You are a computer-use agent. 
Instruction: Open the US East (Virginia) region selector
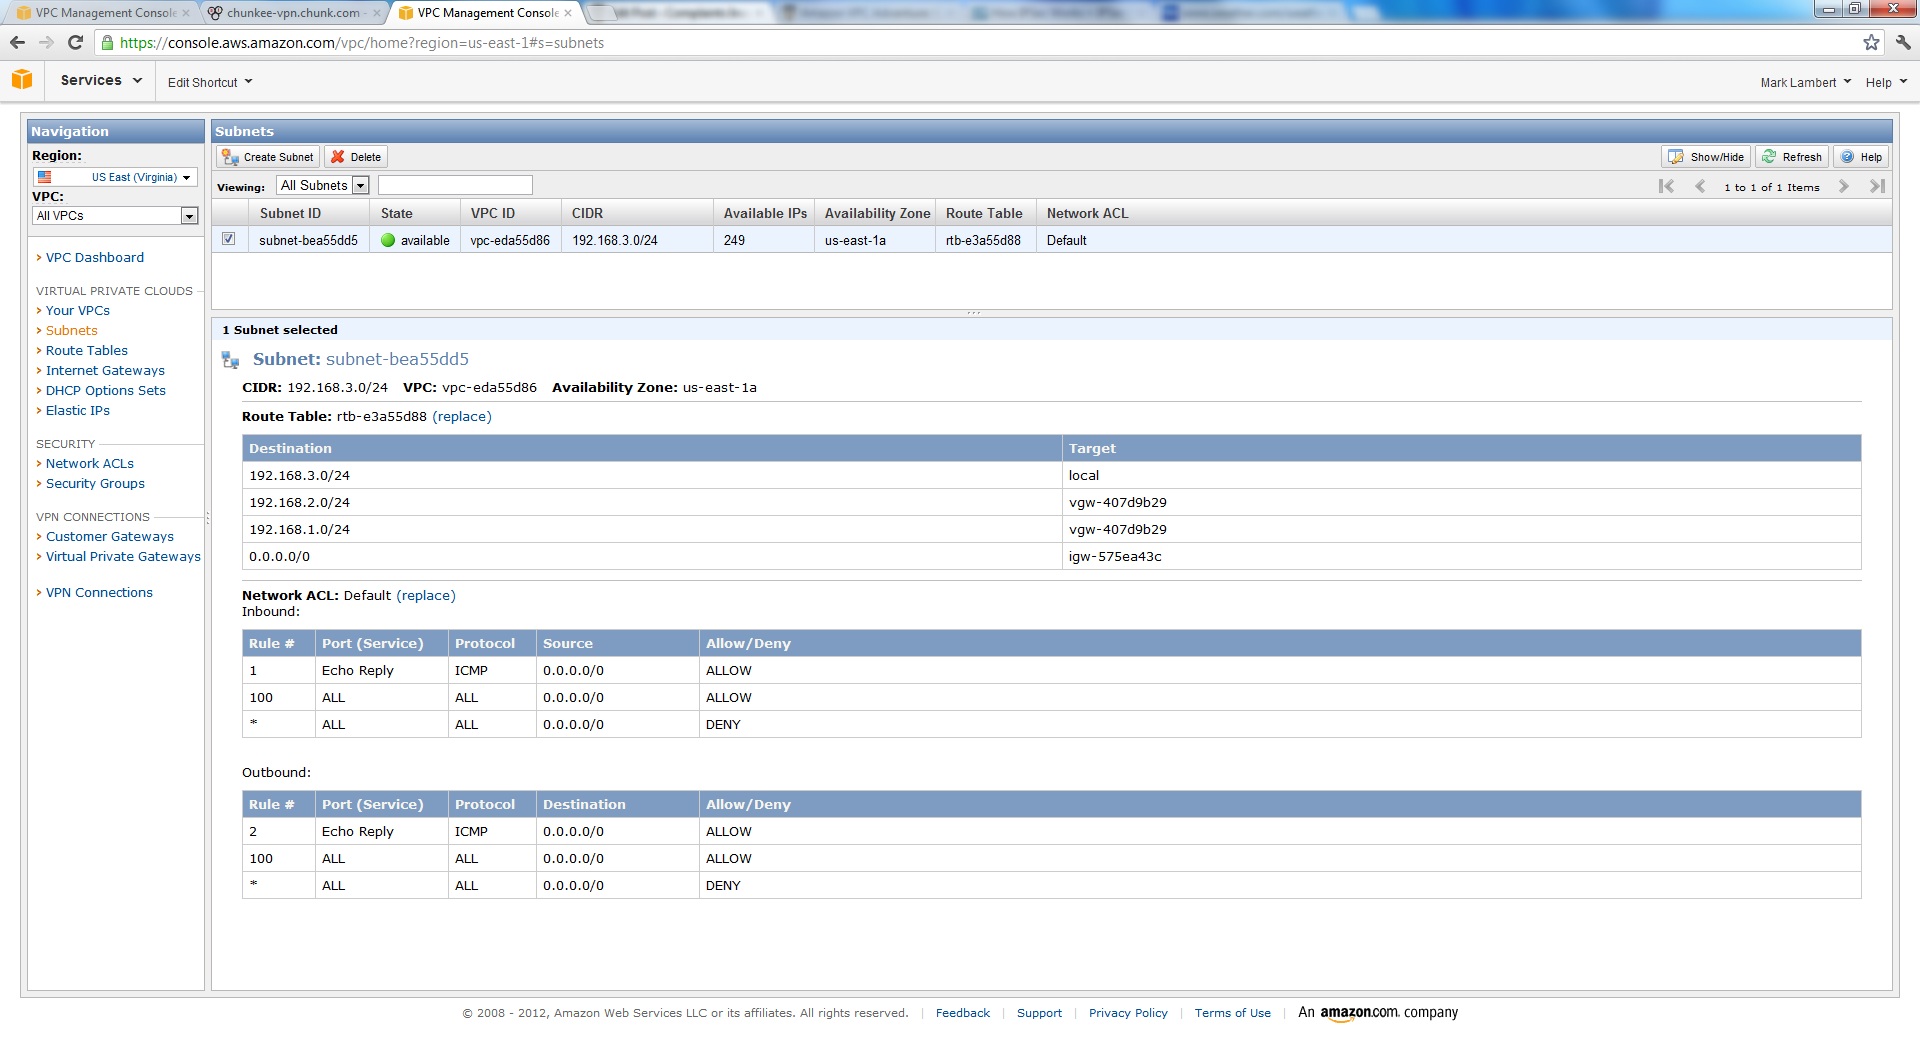click(x=115, y=177)
